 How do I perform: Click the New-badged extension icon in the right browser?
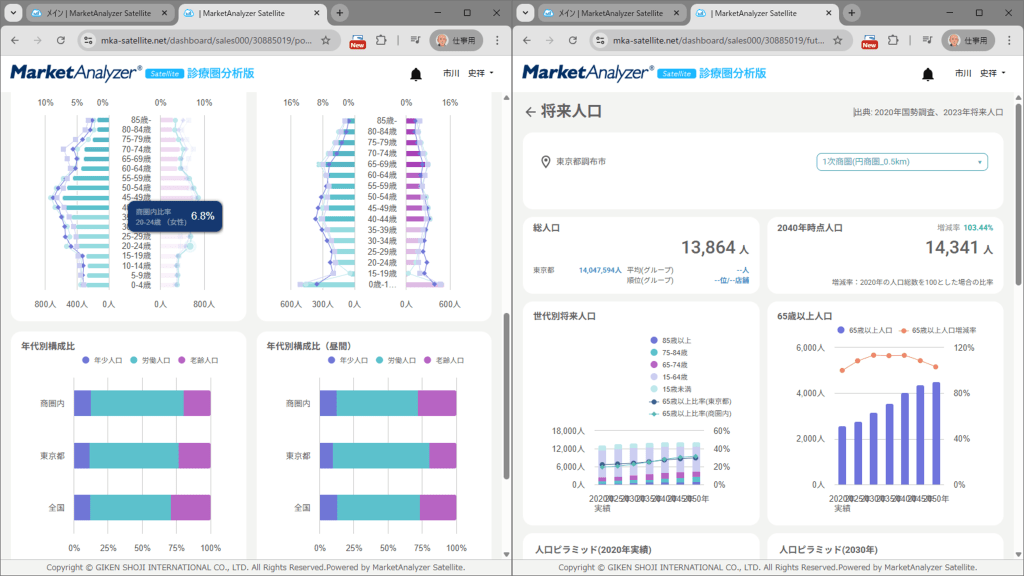[869, 40]
